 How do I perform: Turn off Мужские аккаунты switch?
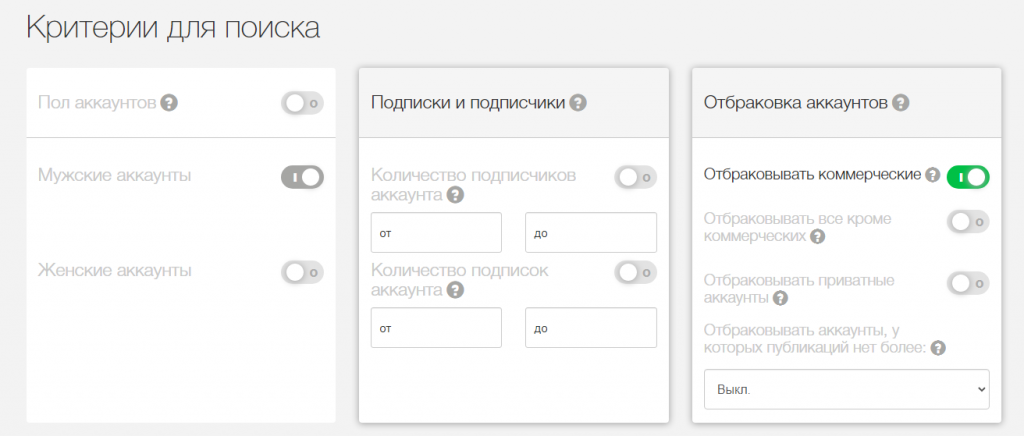pyautogui.click(x=302, y=177)
